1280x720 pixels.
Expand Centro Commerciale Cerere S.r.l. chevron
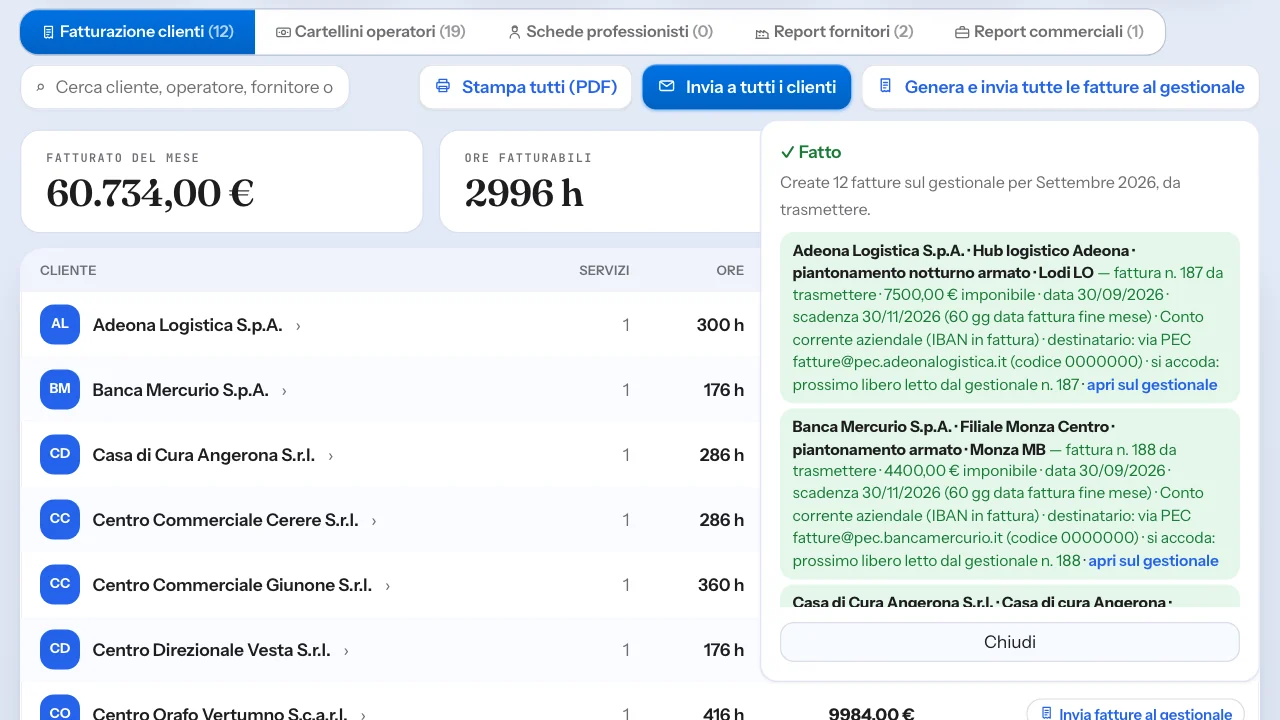pyautogui.click(x=374, y=521)
